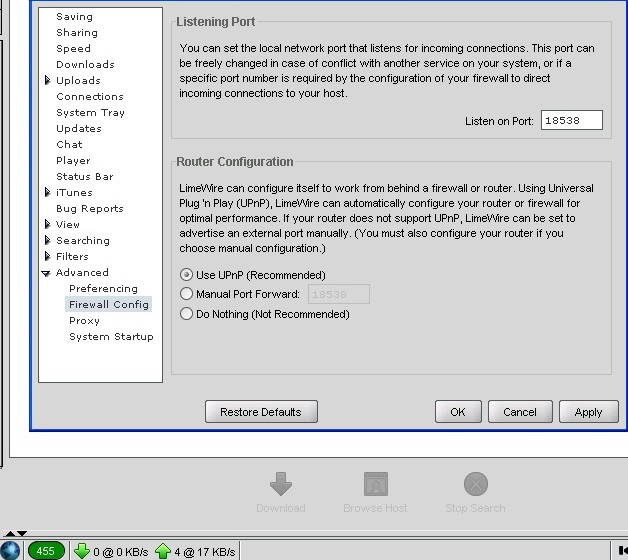Open the Status Bar options page
Viewport: 628px width, 560px height.
(x=85, y=177)
